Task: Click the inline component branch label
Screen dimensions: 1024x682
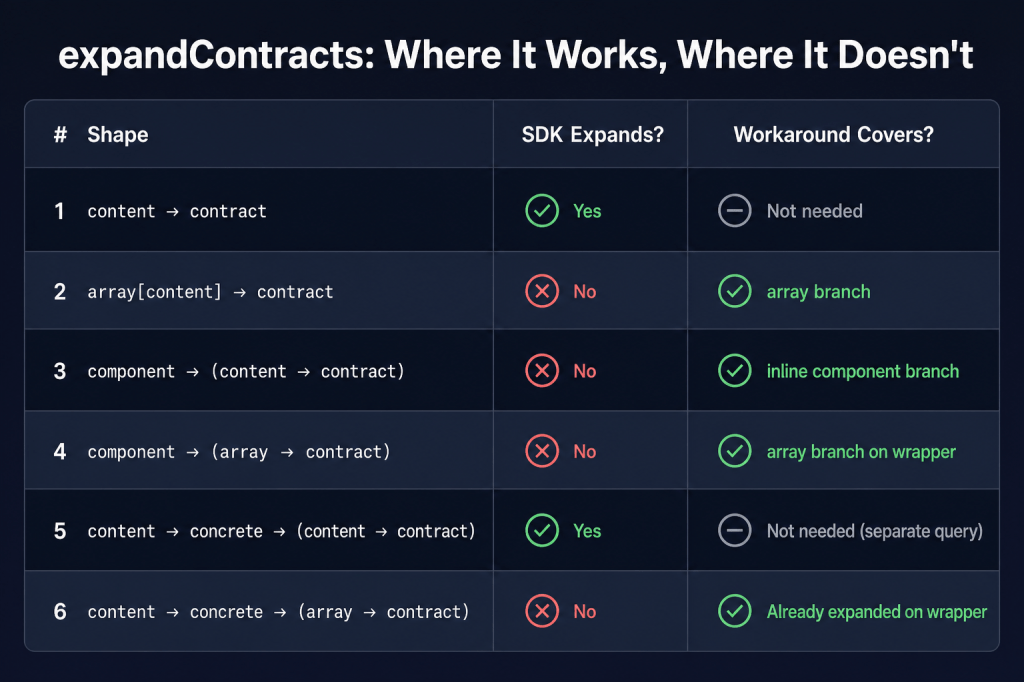Action: [863, 372]
